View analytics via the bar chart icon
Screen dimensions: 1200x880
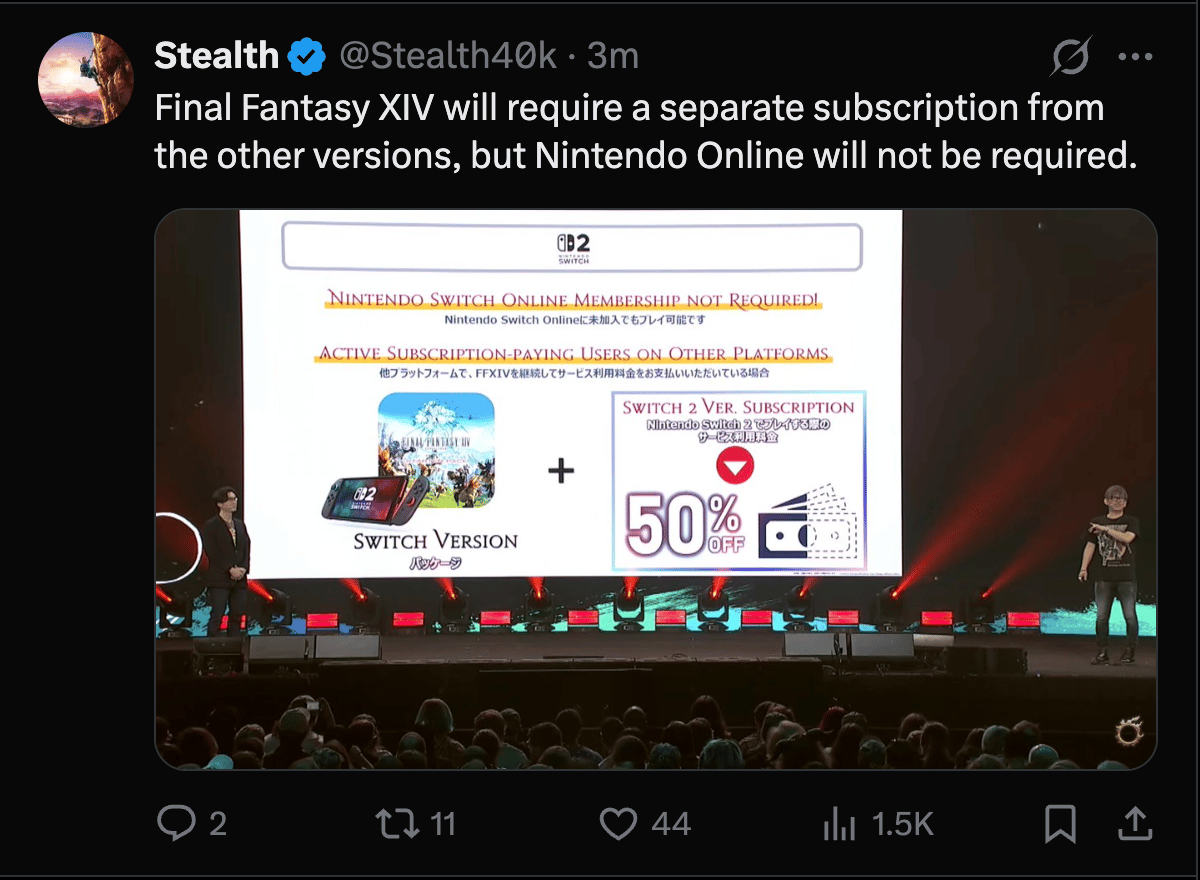837,824
